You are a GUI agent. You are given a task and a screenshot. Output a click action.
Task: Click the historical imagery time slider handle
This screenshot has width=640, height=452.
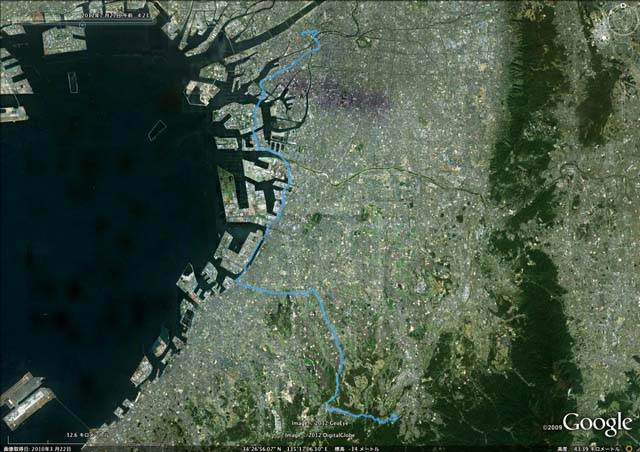(x=83, y=24)
